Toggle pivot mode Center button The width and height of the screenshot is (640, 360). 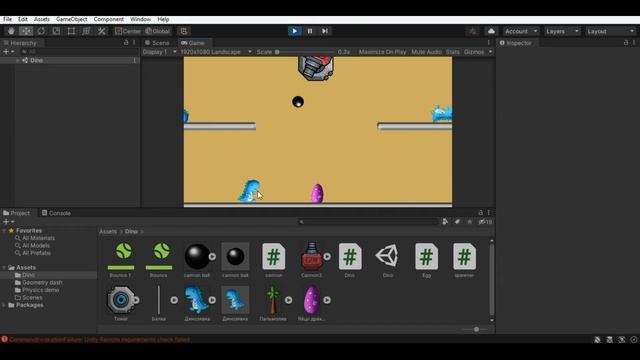tap(128, 31)
